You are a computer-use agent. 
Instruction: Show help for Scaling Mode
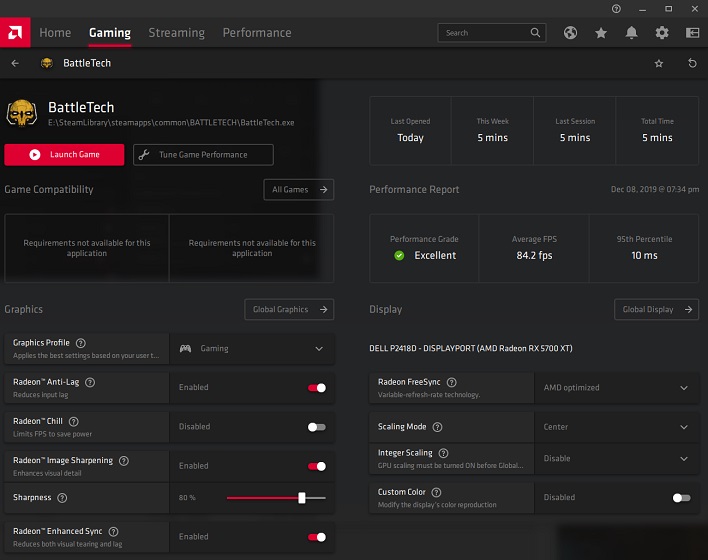[438, 427]
